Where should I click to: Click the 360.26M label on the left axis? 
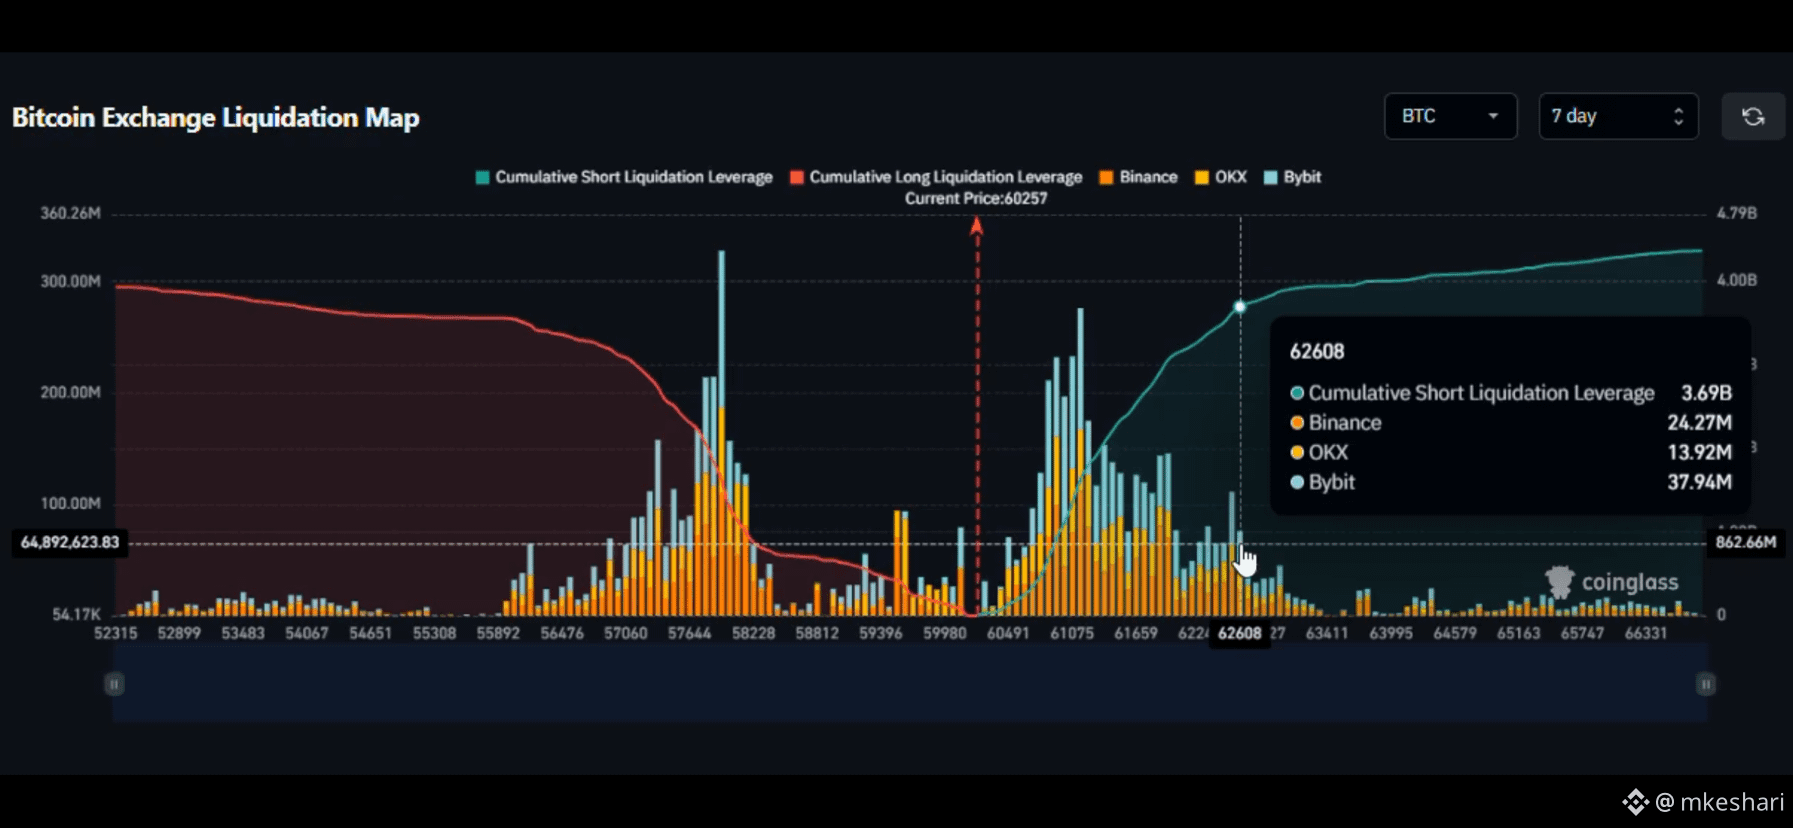tap(70, 213)
